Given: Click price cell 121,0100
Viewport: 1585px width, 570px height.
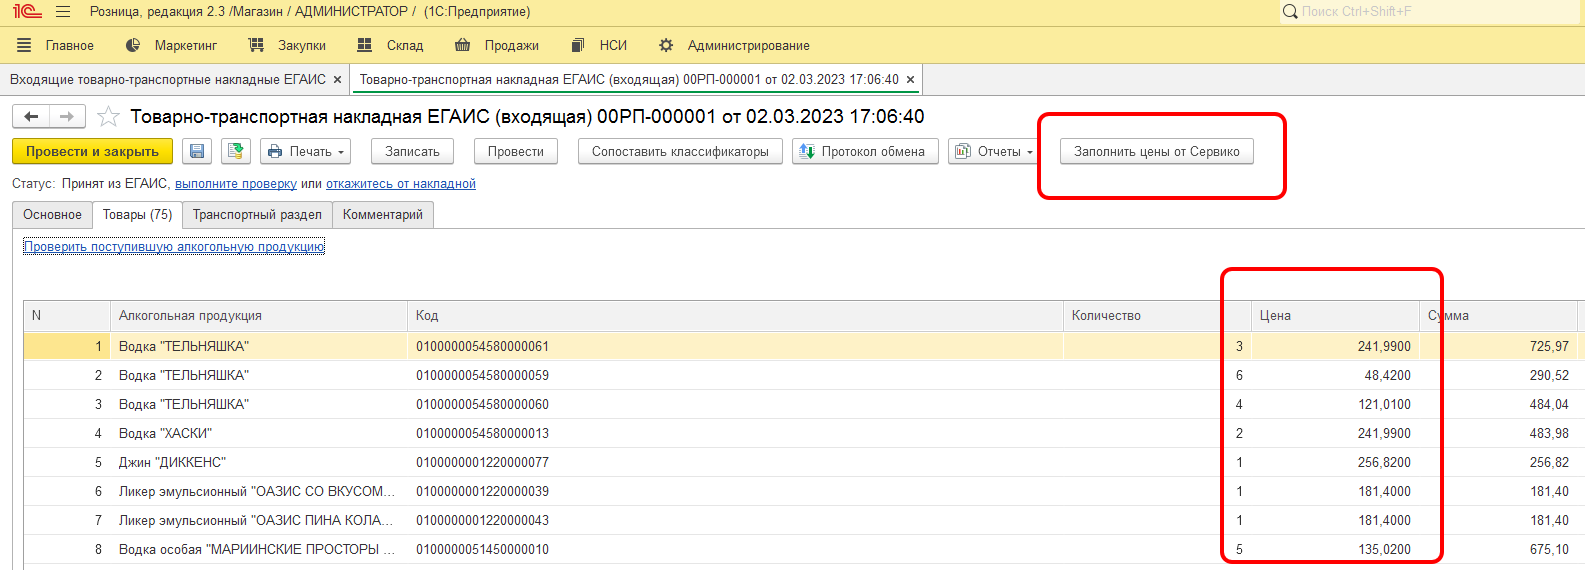Looking at the screenshot, I should point(1335,404).
